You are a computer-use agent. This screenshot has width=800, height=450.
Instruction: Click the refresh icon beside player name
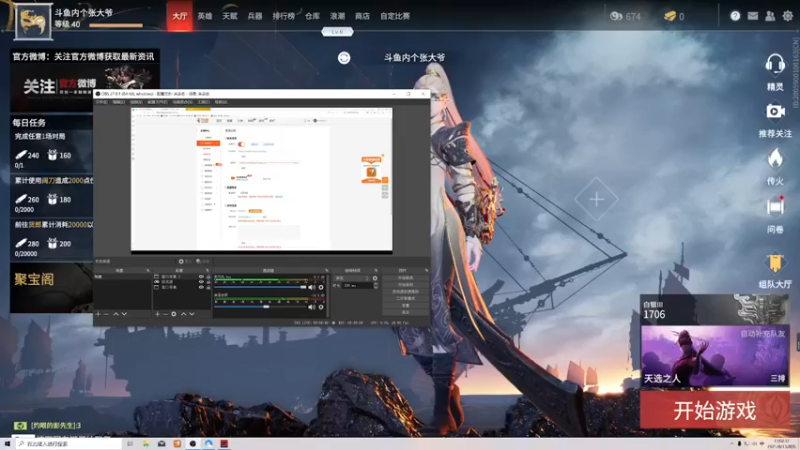[x=344, y=58]
